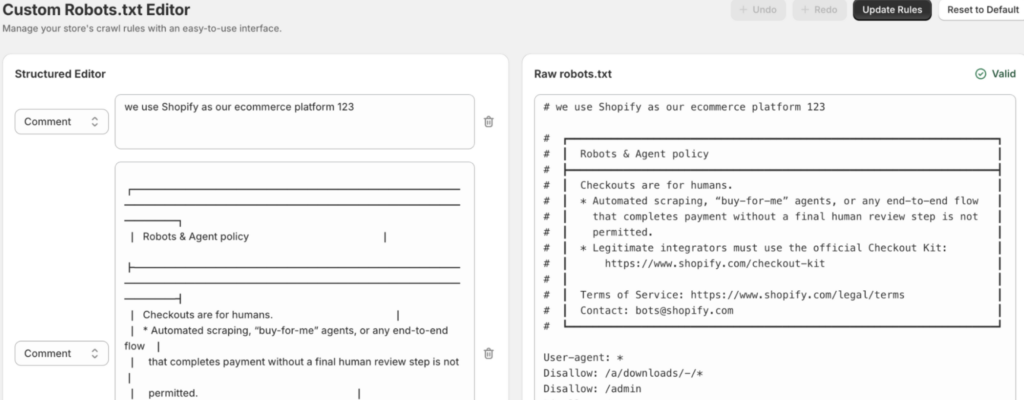Click 'Robots & Agent policy' in raw text
1024x400 pixels.
[x=644, y=154]
